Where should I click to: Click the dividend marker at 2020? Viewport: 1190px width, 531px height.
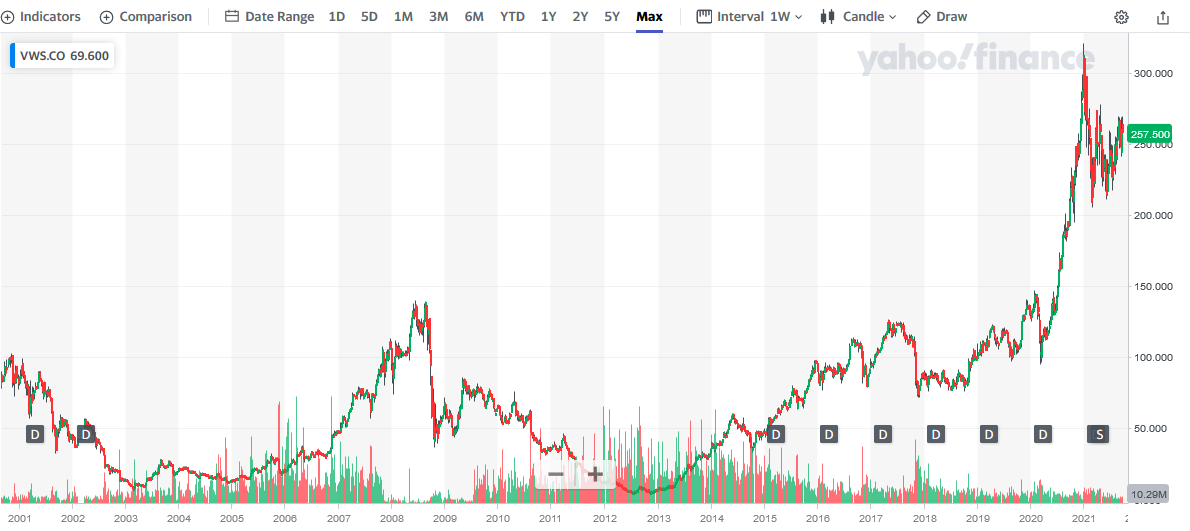[x=1044, y=434]
